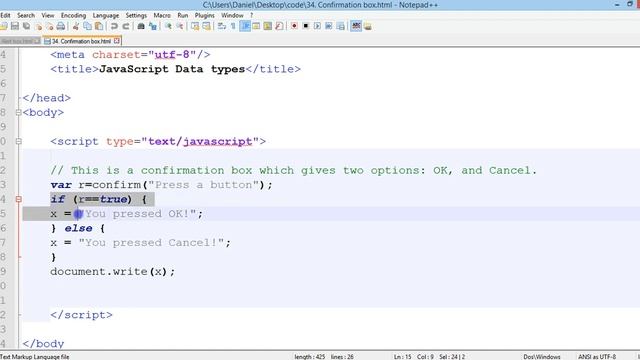
Task: Open the Language menu
Action: pos(106,15)
